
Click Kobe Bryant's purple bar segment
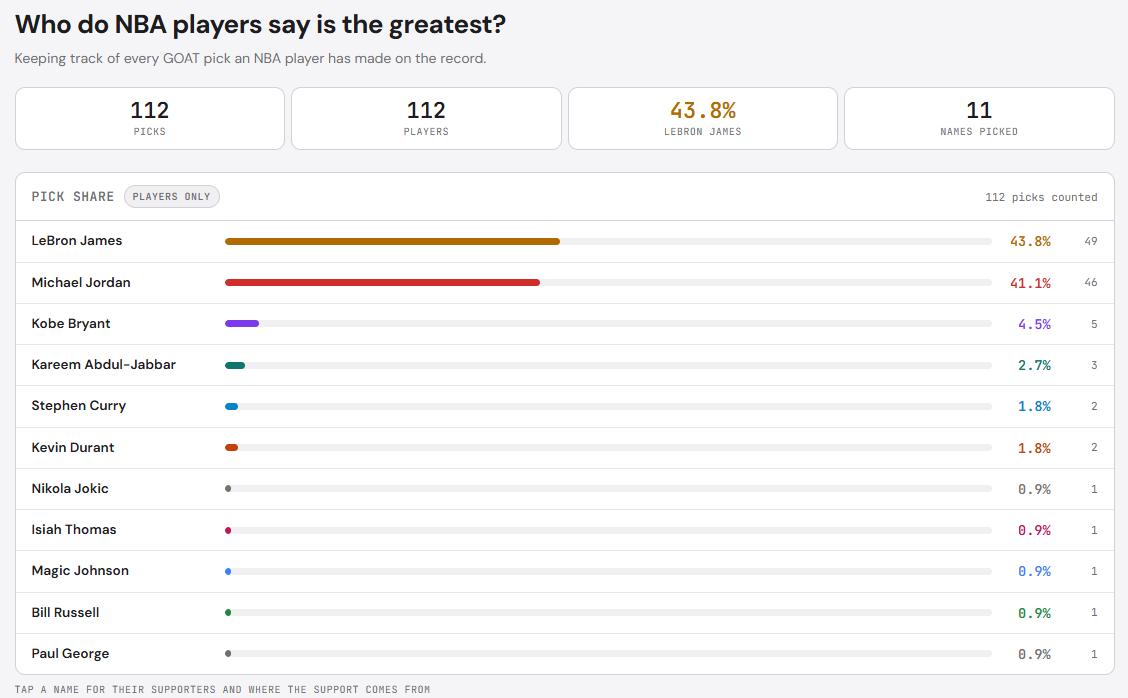point(242,324)
